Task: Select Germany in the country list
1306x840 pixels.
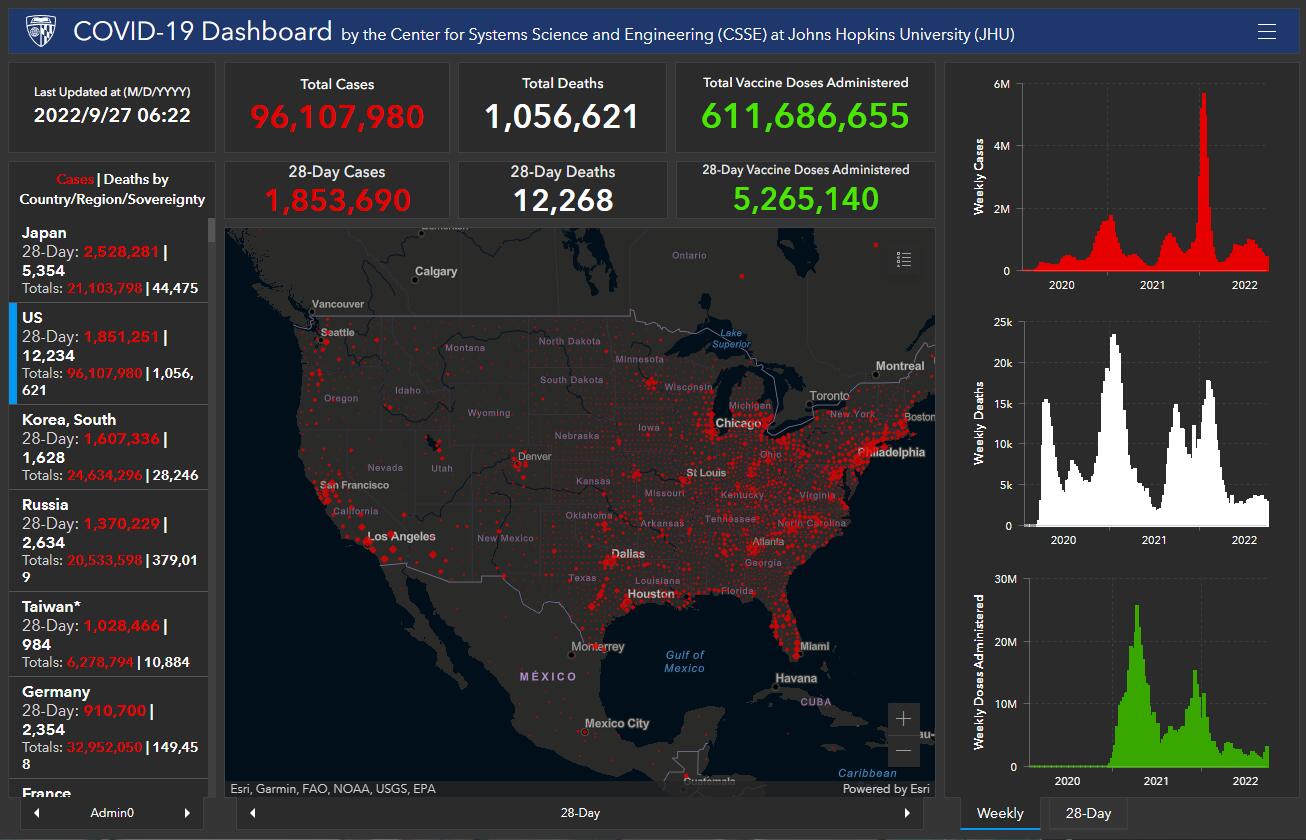Action: point(109,727)
